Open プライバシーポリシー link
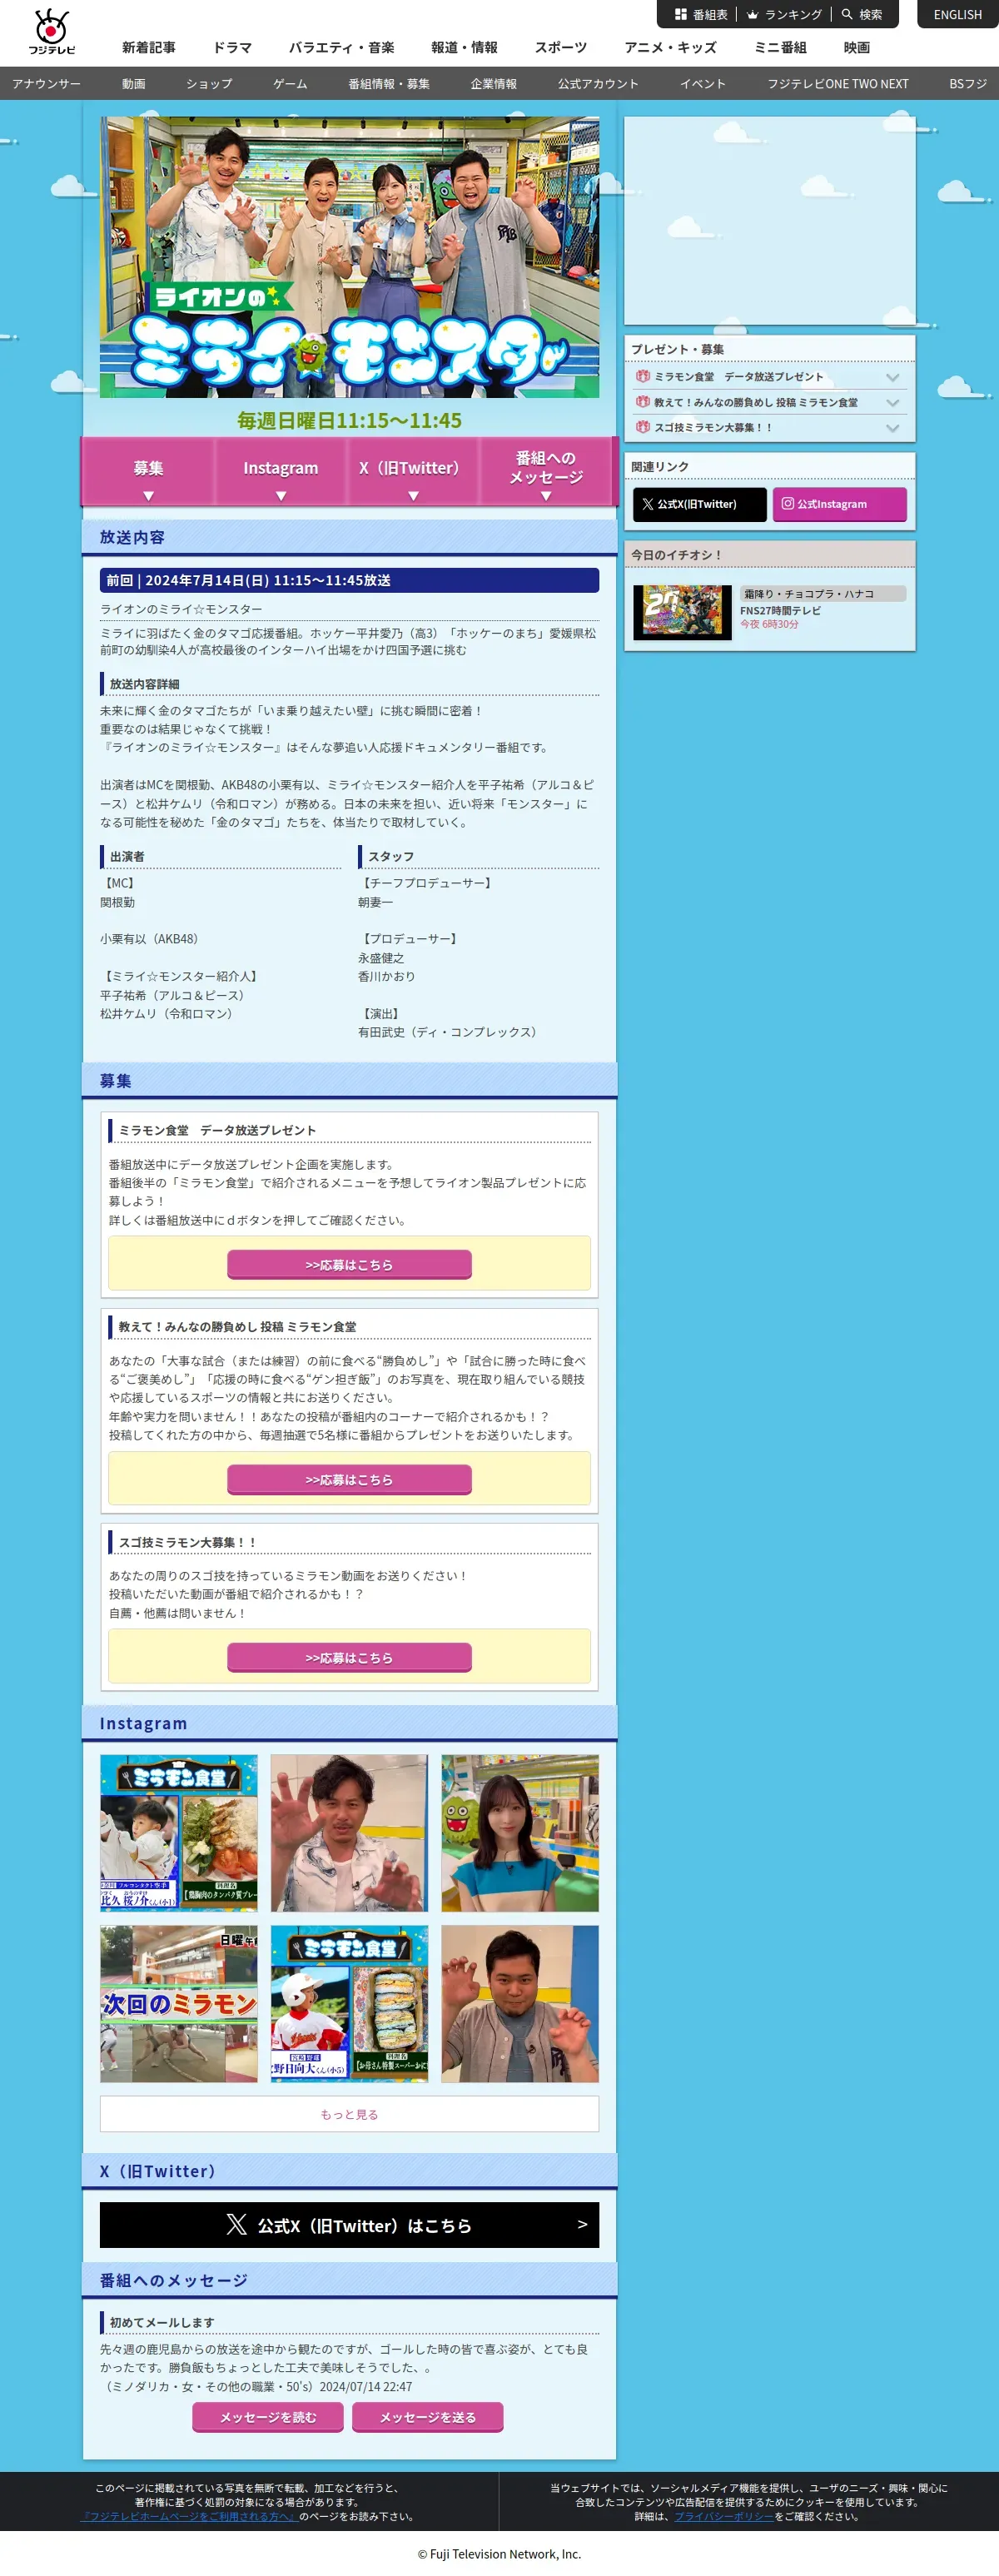The image size is (999, 2576). pyautogui.click(x=723, y=2516)
